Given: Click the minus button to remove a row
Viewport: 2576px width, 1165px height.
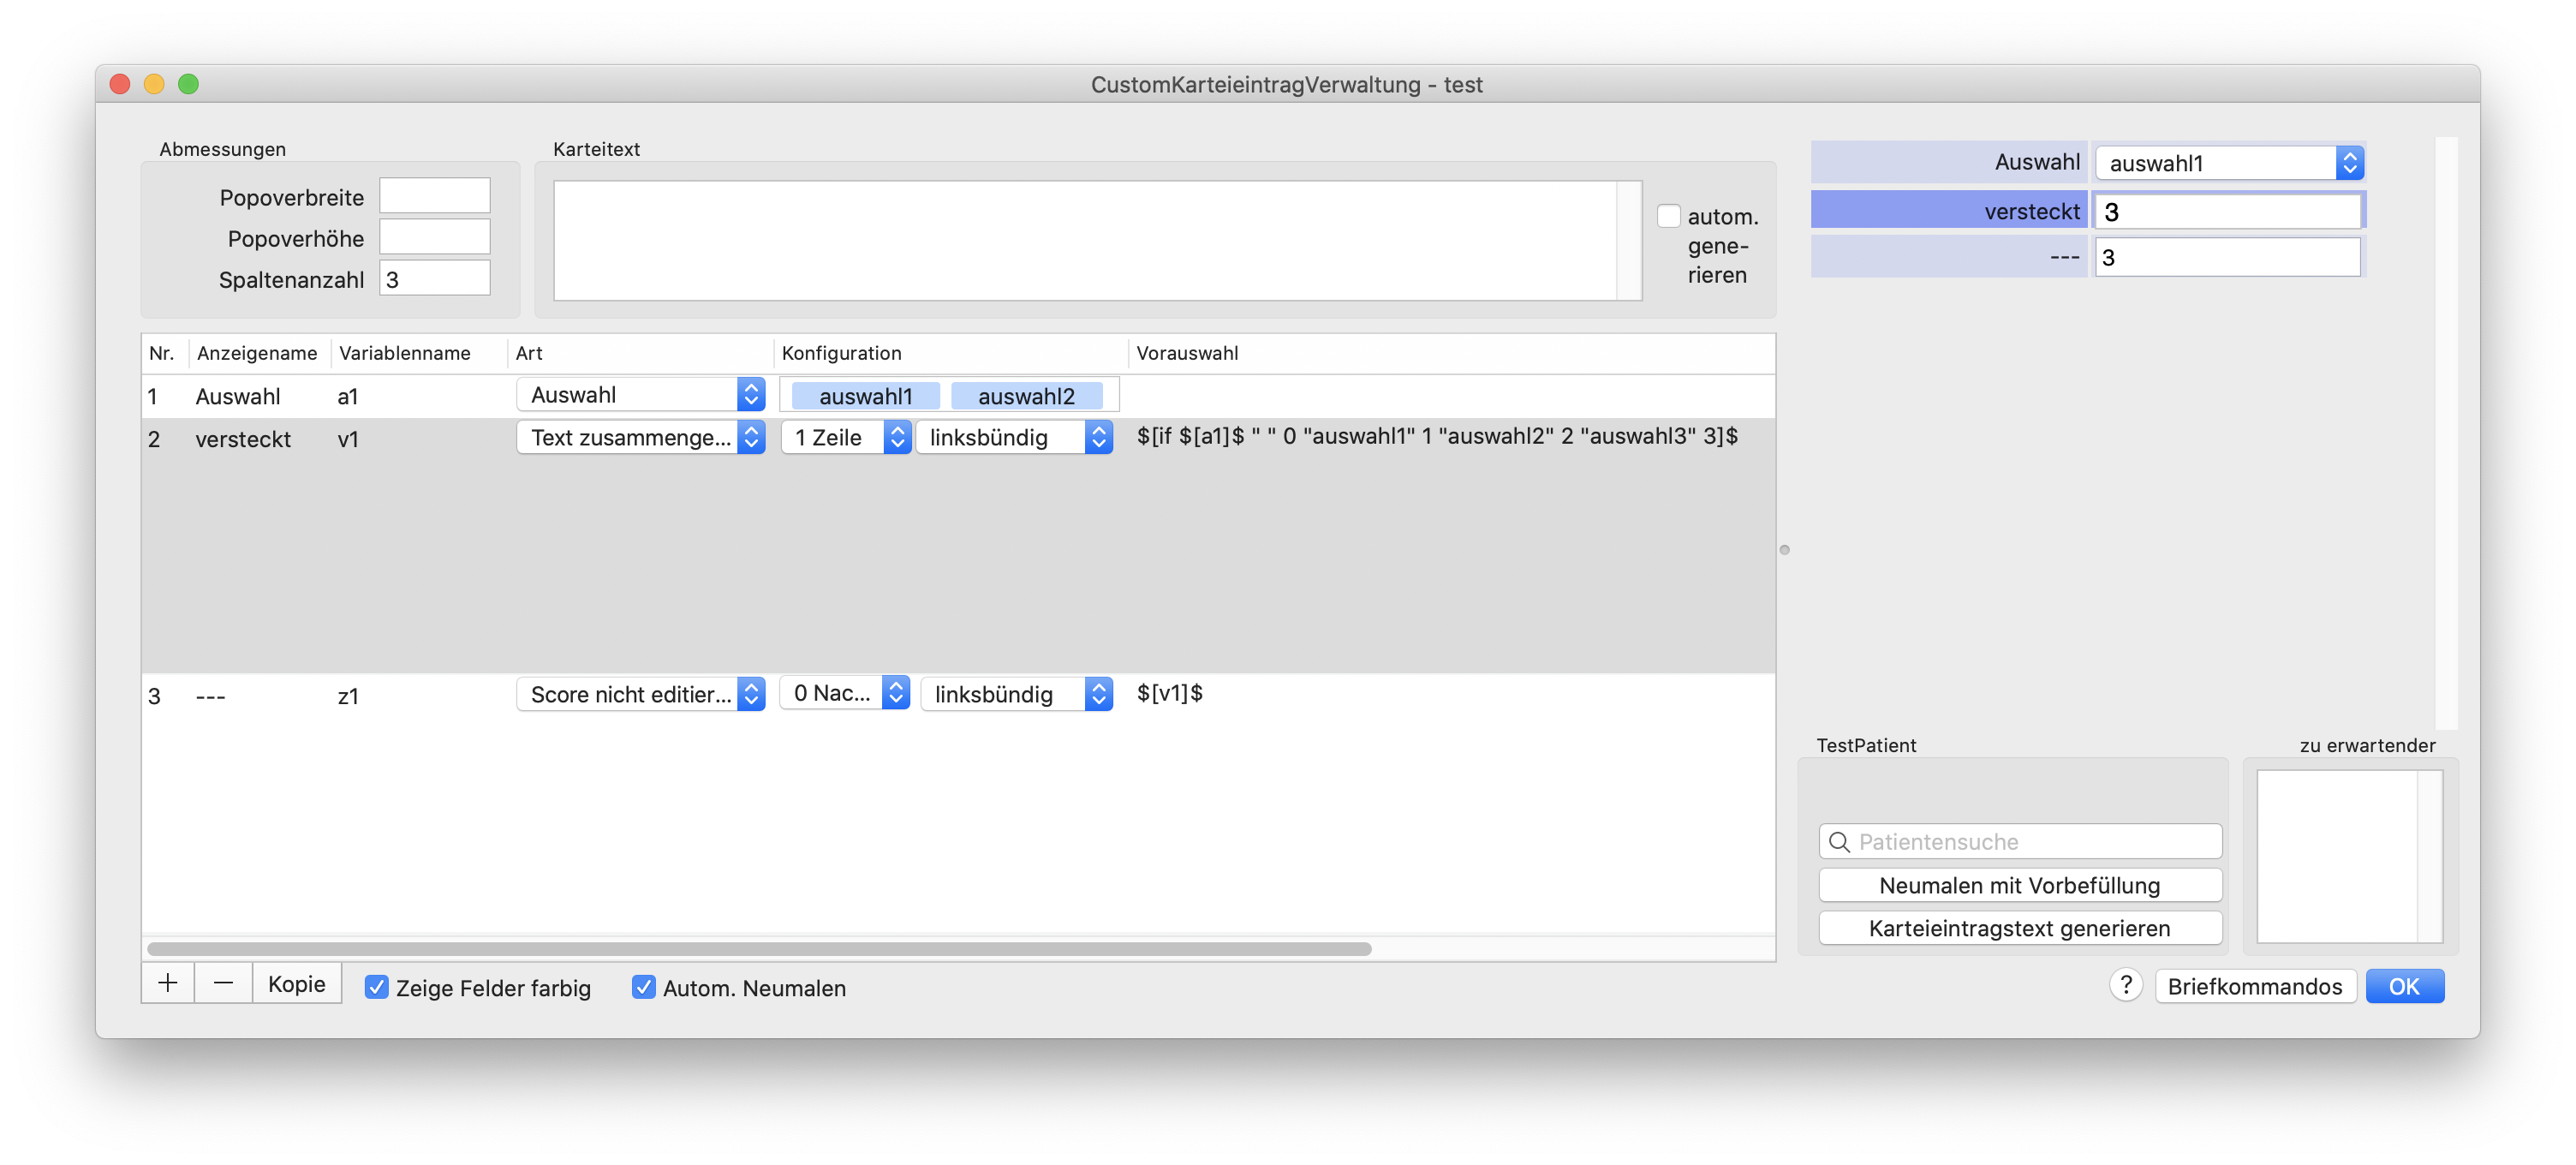Looking at the screenshot, I should (223, 984).
